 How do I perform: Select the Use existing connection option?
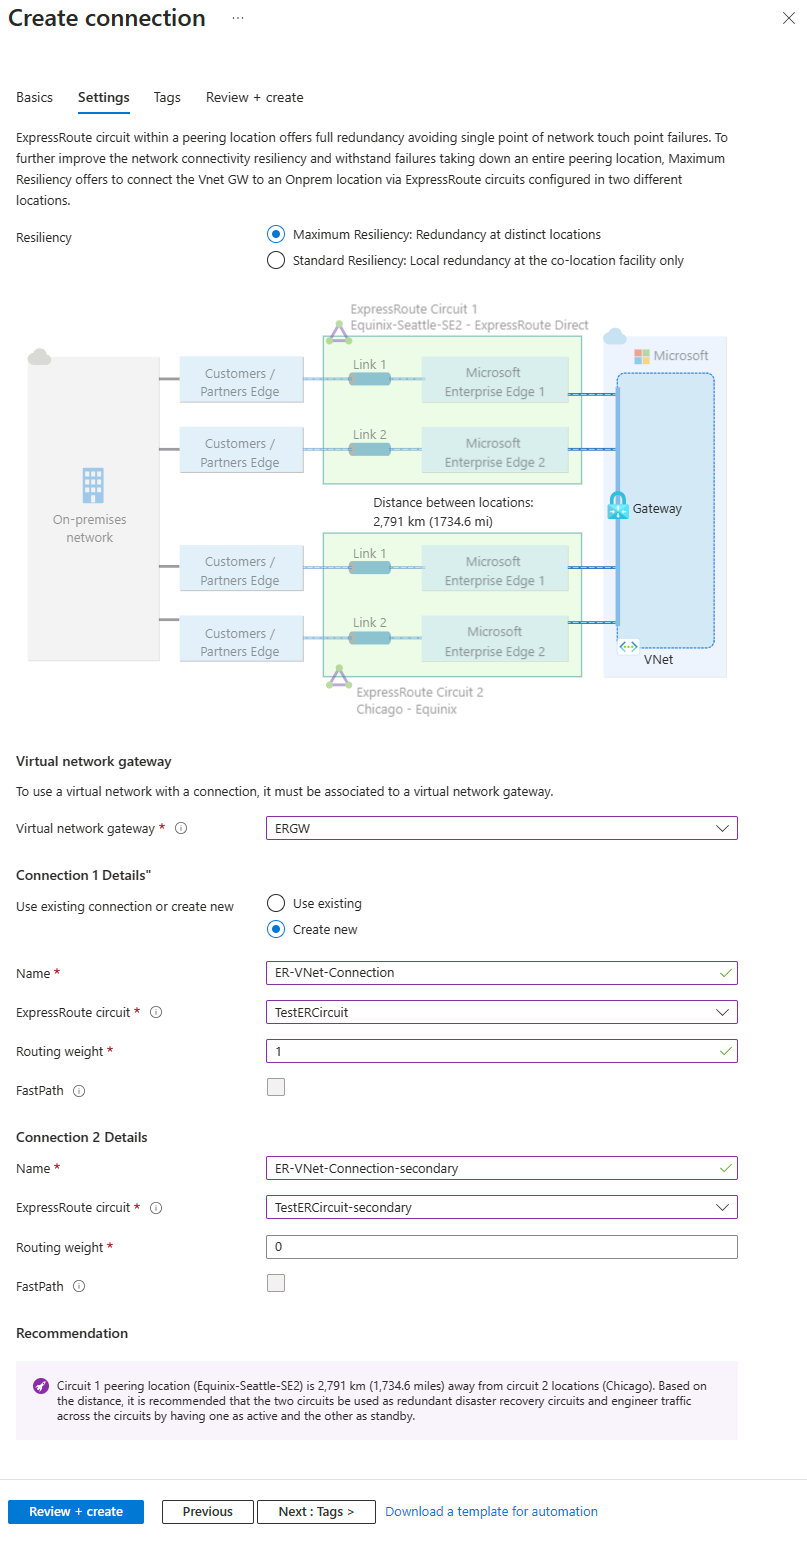[x=276, y=903]
